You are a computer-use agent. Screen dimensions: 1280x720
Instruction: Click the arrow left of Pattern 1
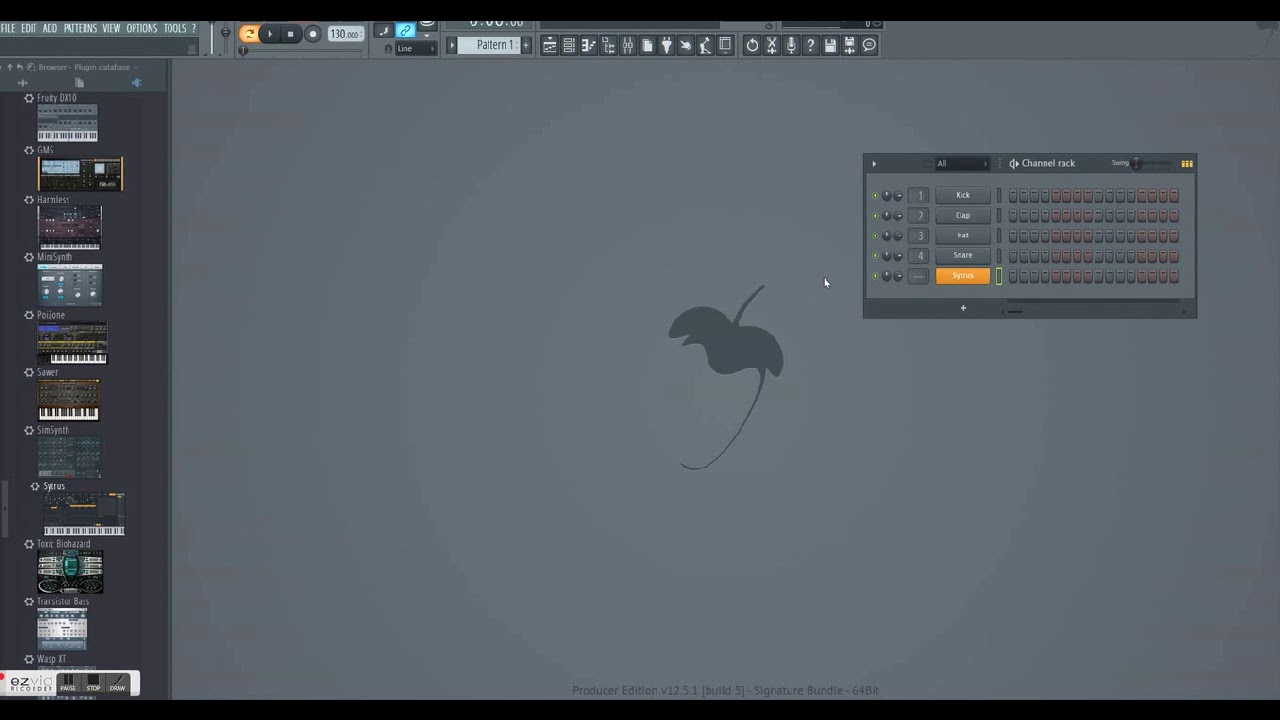(x=451, y=45)
